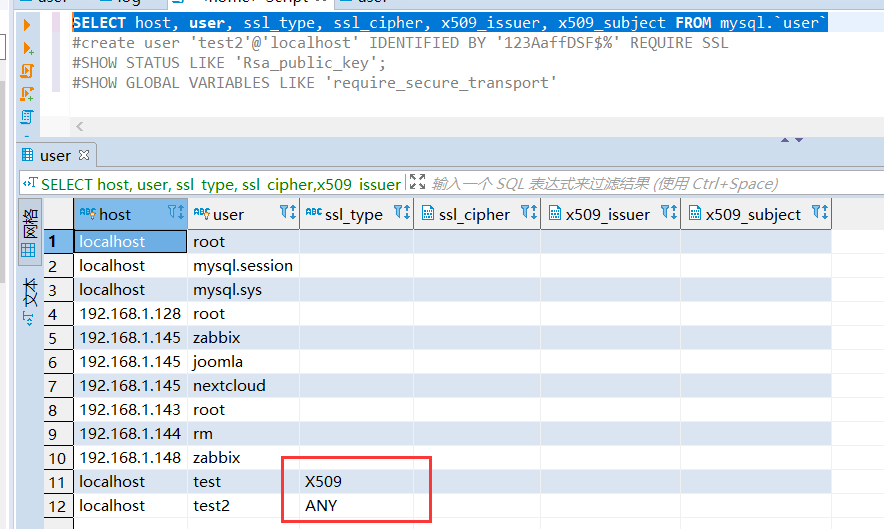Image resolution: width=884 pixels, height=529 pixels.
Task: Open filter/sort on x509_subject column header
Action: coord(819,213)
